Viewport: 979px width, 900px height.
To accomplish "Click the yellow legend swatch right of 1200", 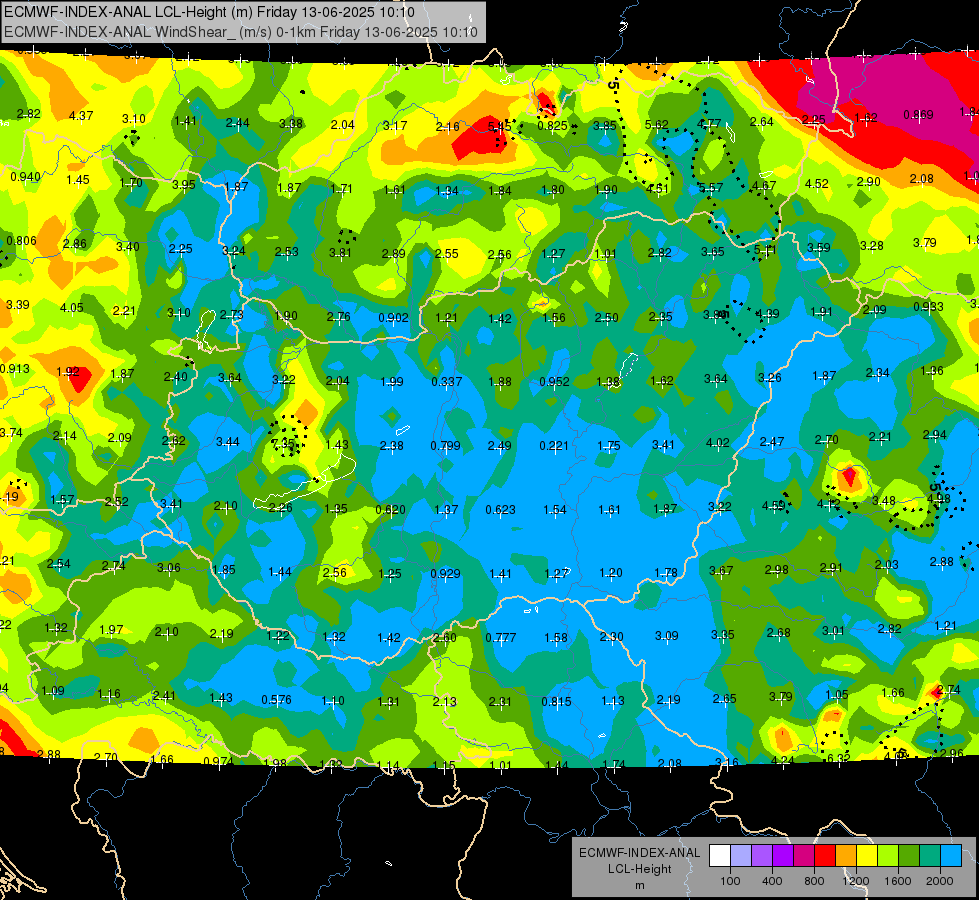I will (x=867, y=856).
